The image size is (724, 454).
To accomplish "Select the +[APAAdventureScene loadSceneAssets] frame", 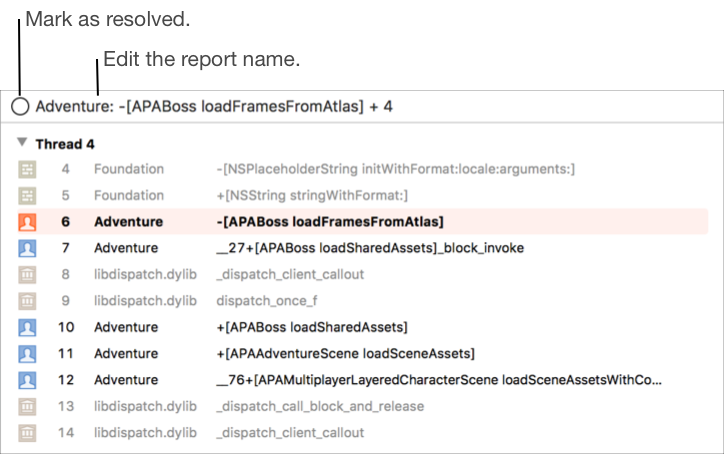I will tap(344, 353).
